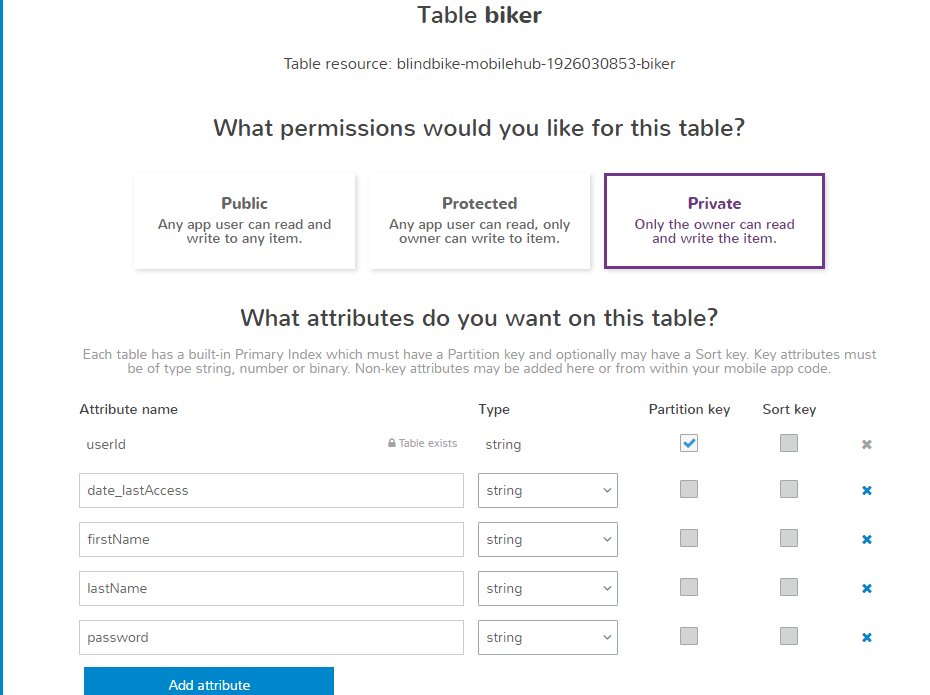Enable Sort key for date_lastAccess
This screenshot has width=930, height=695.
coord(789,489)
